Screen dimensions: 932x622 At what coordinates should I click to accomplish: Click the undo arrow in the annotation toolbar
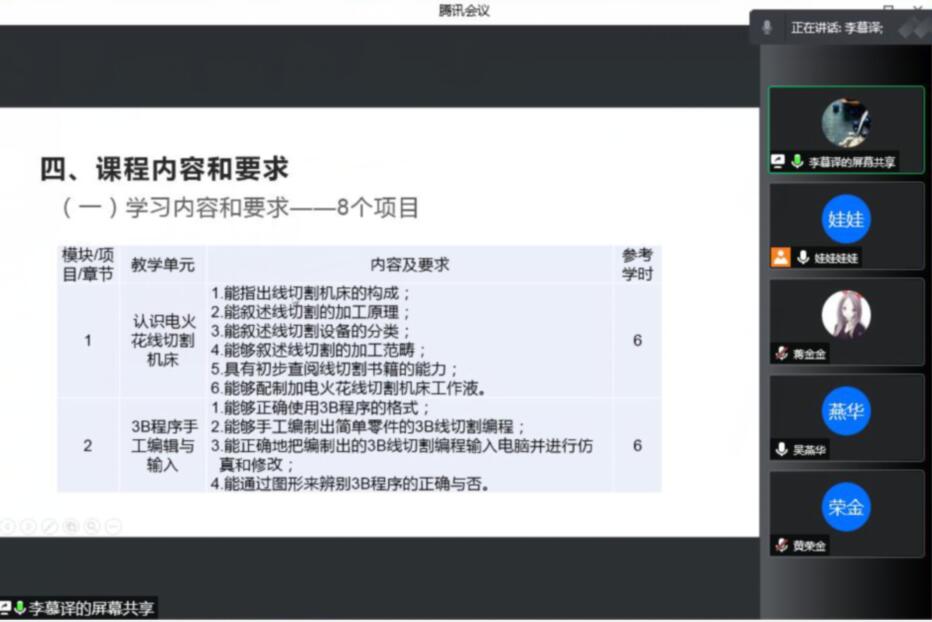tap(8, 525)
